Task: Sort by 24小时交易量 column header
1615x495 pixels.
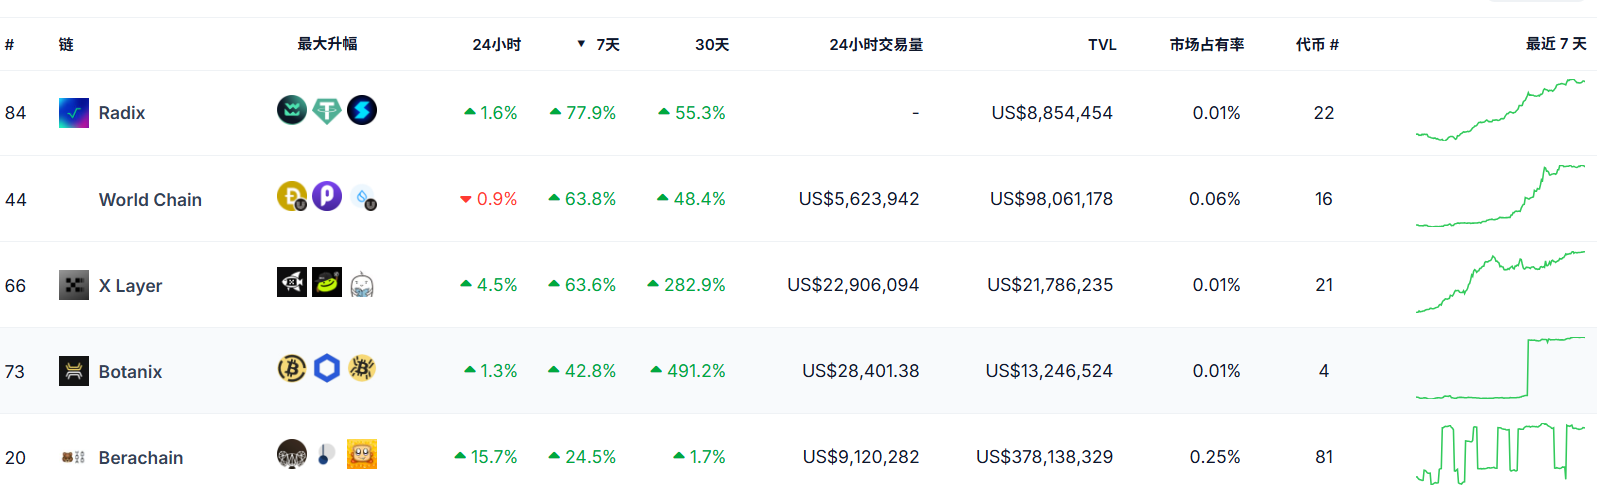Action: click(x=876, y=44)
